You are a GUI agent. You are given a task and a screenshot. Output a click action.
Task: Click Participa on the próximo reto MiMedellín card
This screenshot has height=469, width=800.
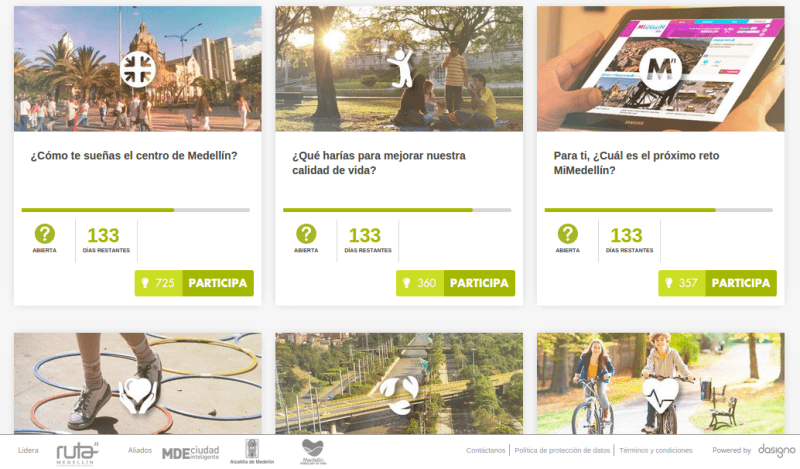click(x=741, y=283)
